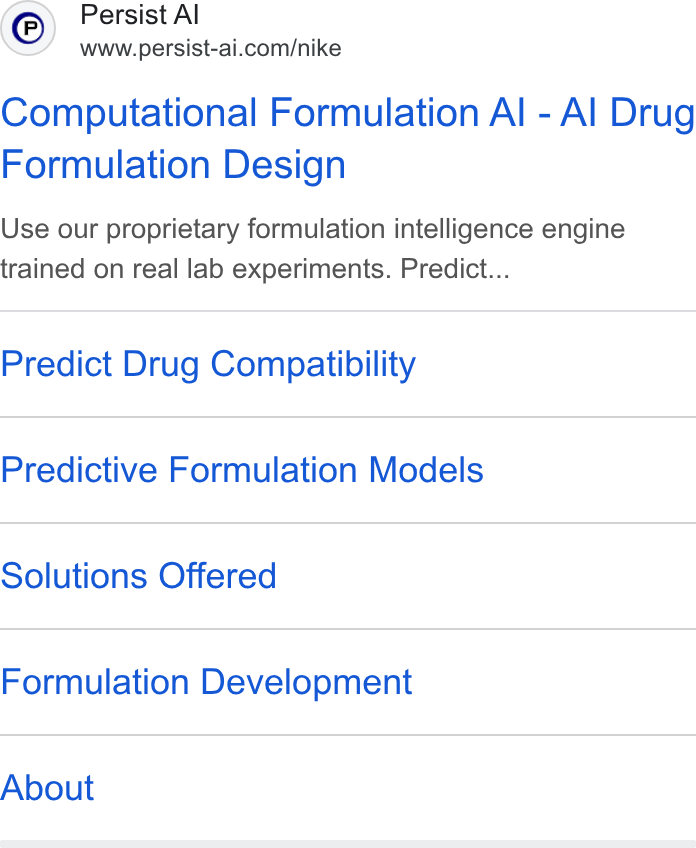The width and height of the screenshot is (696, 848).
Task: Click the "Formulation Design" second headline line
Action: tap(173, 165)
